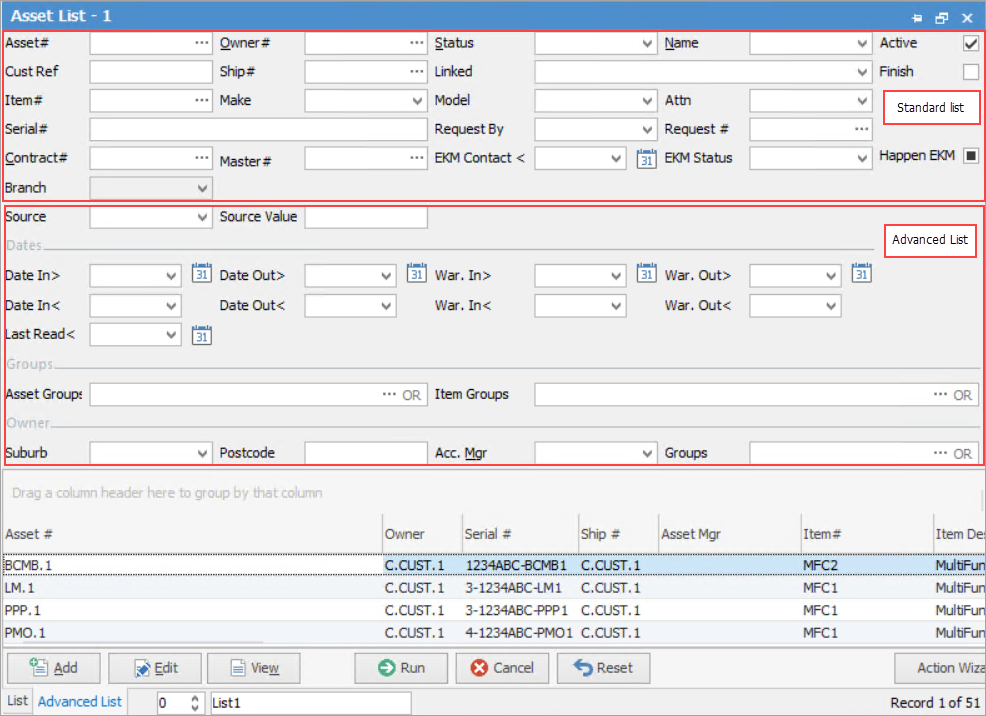Click ellipsis lookup in Asset# field
Viewport: 986px width, 716px height.
202,44
